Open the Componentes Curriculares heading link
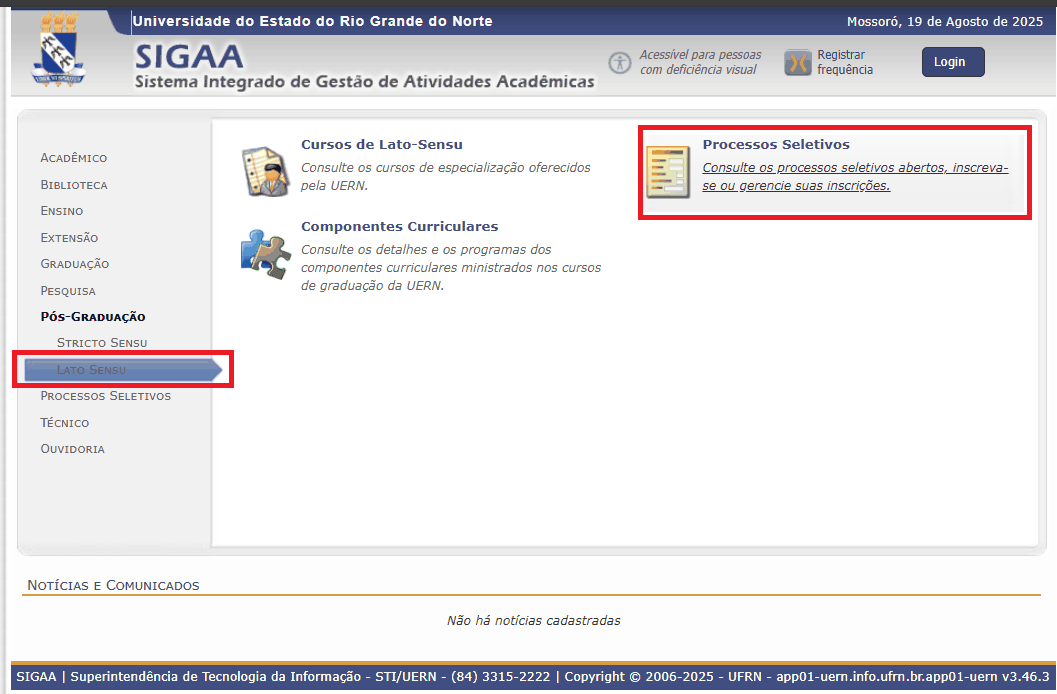This screenshot has width=1057, height=694. [x=399, y=227]
